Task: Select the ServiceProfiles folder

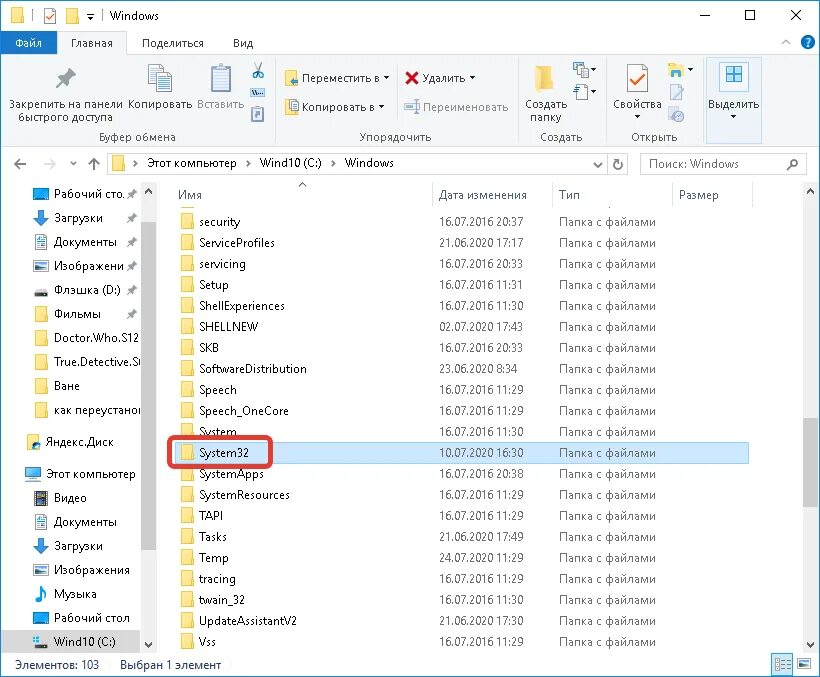Action: click(x=460, y=243)
